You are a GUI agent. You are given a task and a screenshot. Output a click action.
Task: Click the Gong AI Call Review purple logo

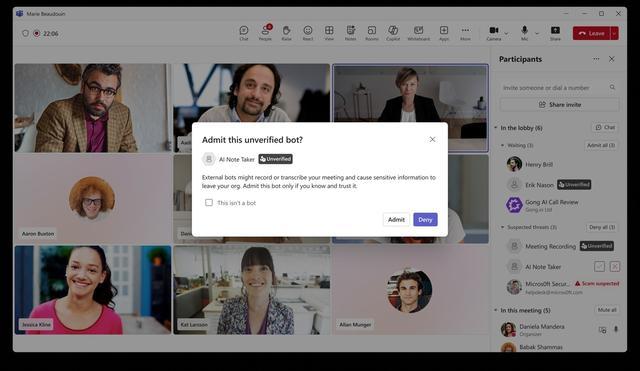pos(514,205)
